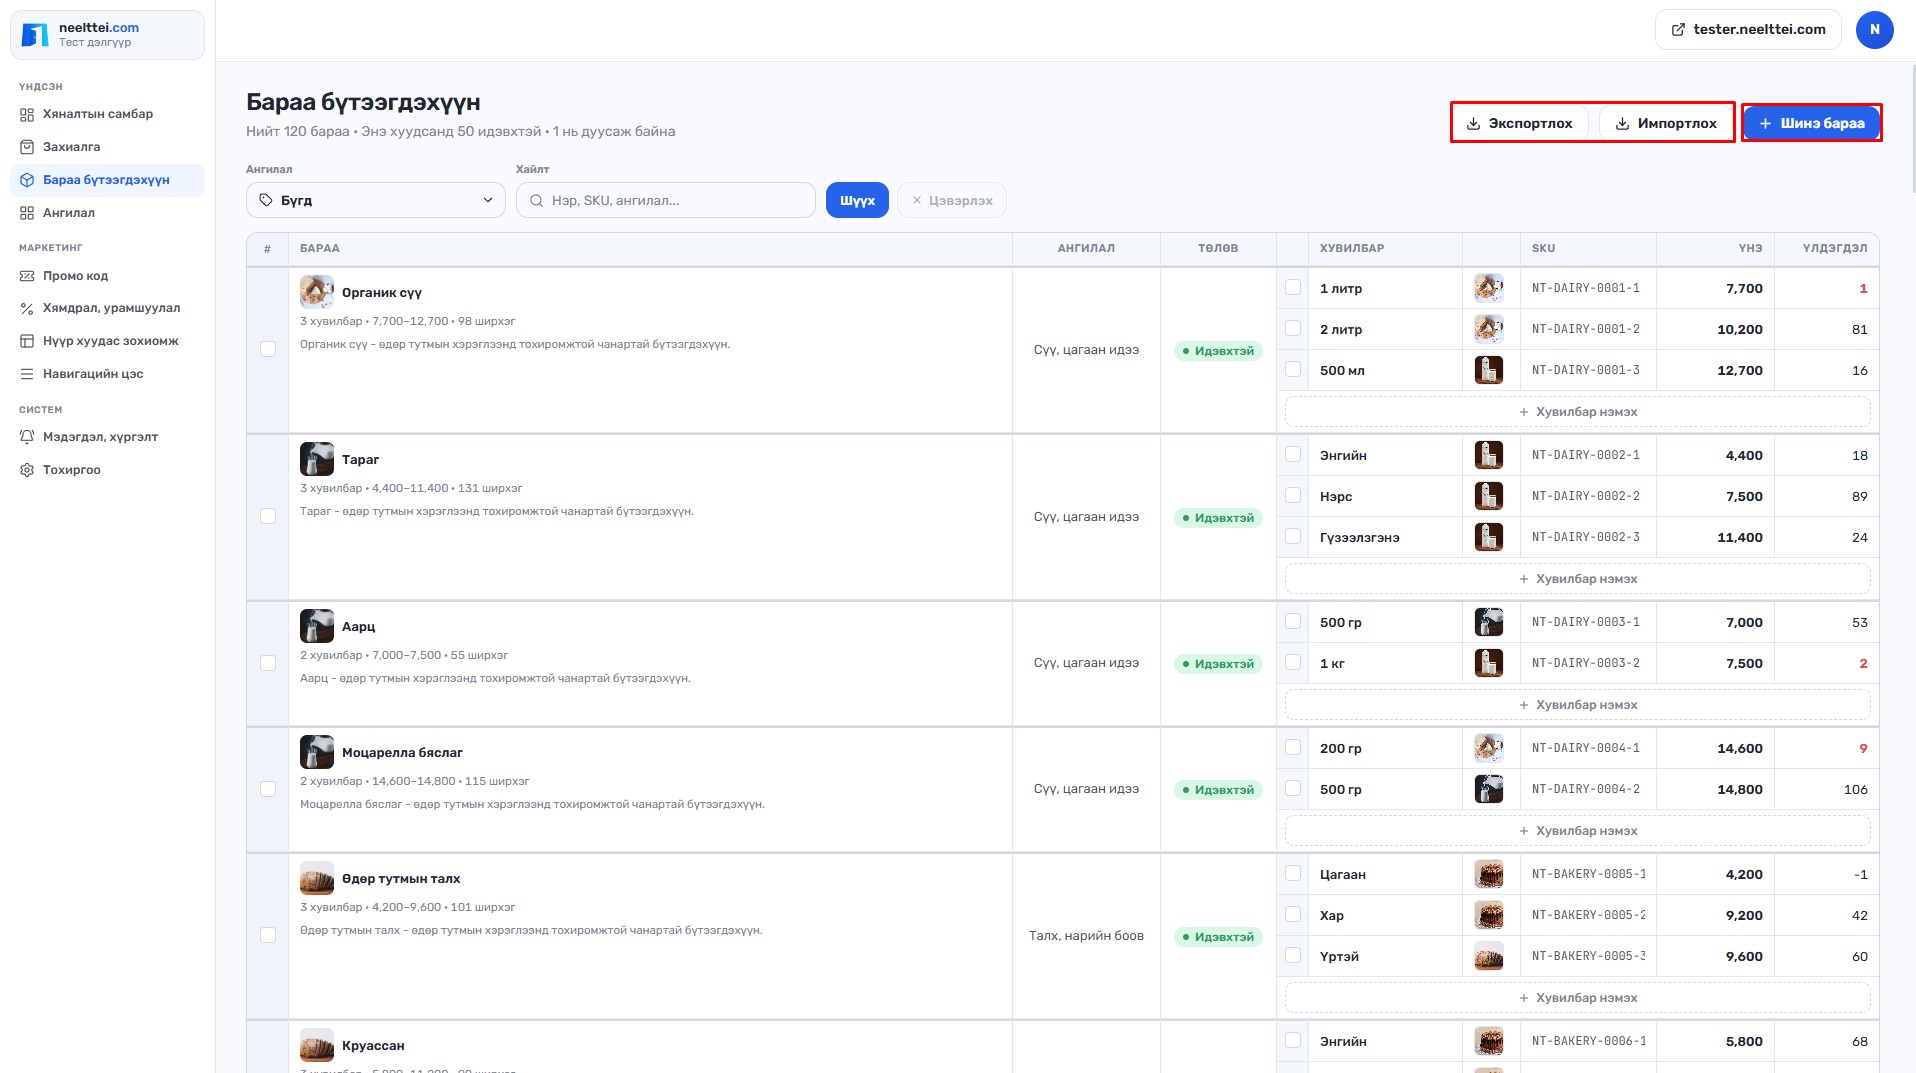Click the Экспортлох button
This screenshot has width=1916, height=1073.
click(x=1519, y=123)
